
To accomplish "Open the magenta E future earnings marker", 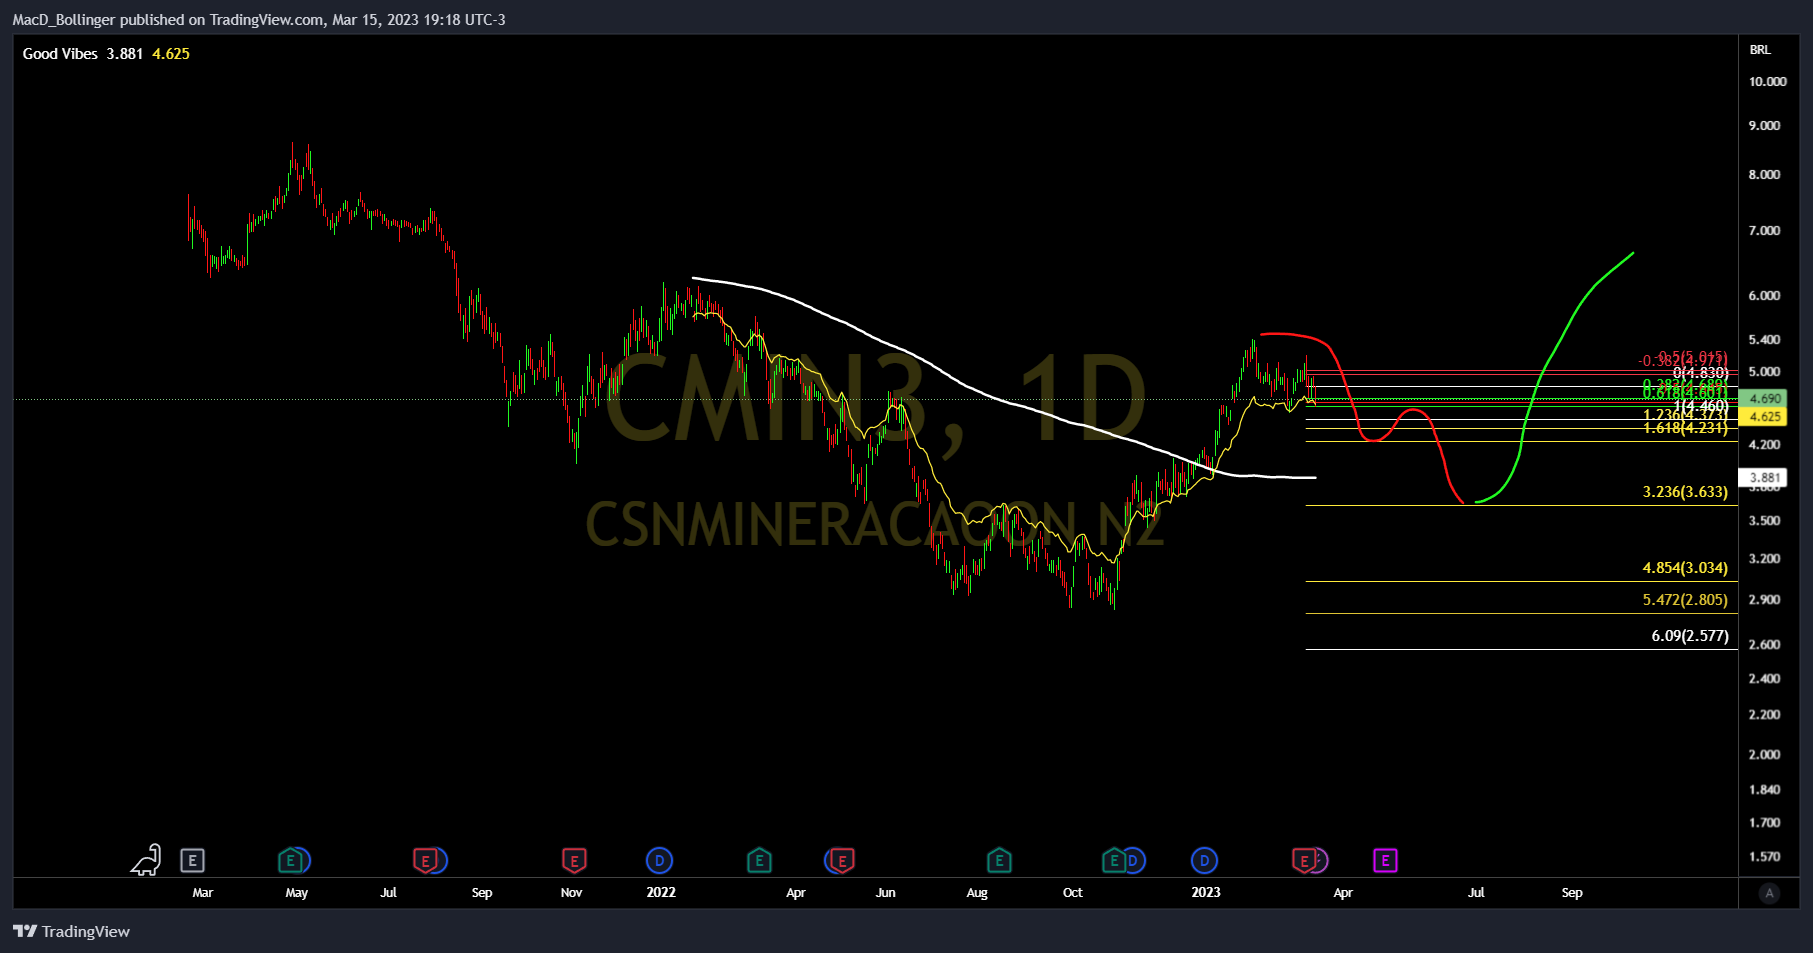I will pos(1385,860).
